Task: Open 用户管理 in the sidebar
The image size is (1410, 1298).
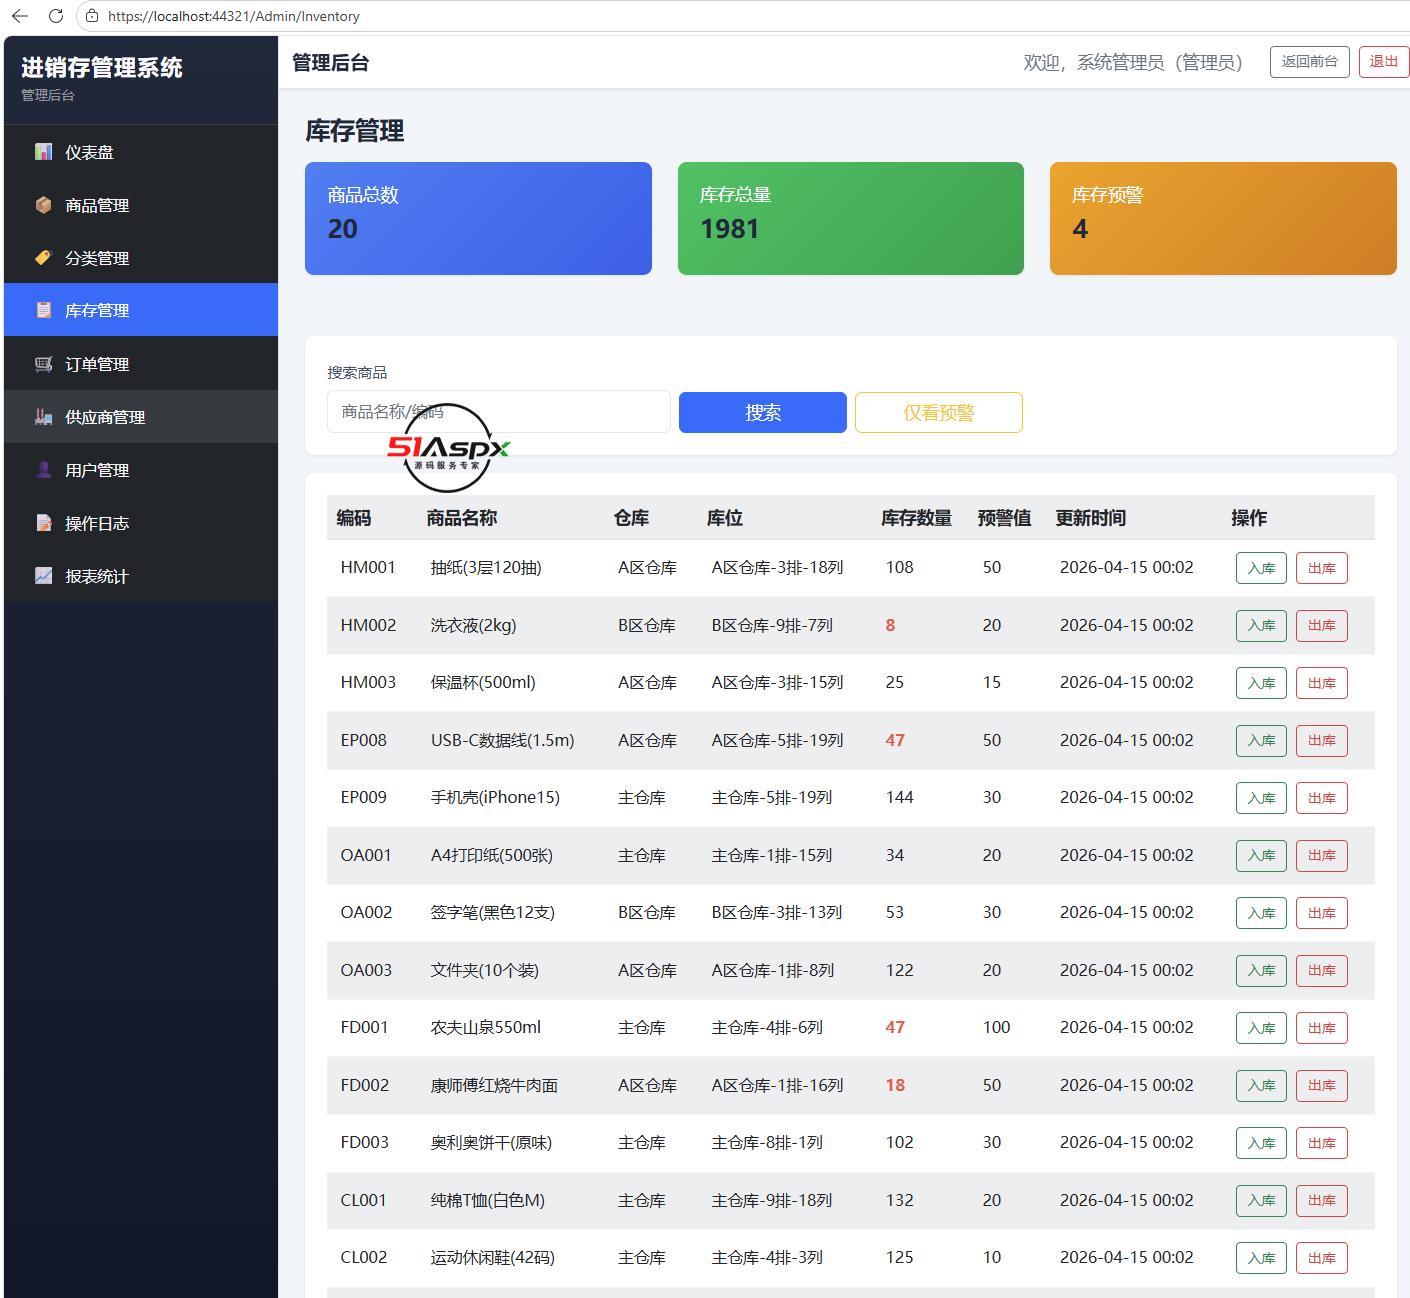Action: 141,470
